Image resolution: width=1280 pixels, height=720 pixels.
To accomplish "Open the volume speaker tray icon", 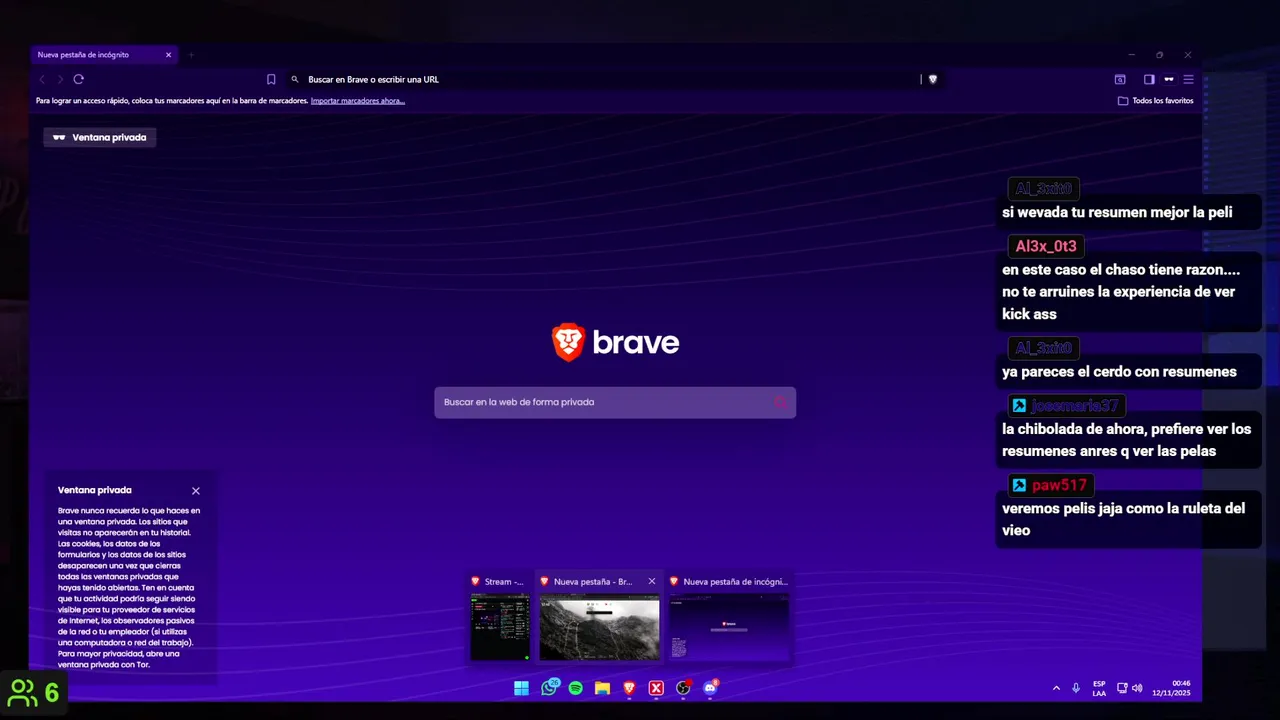I will click(1137, 688).
